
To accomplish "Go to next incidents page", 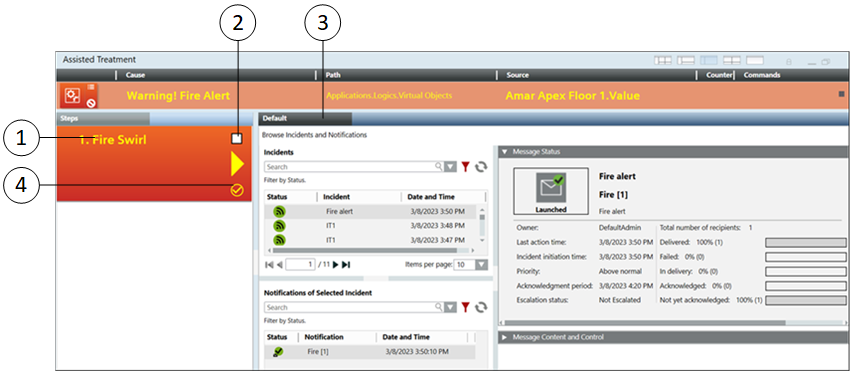I will 336,265.
